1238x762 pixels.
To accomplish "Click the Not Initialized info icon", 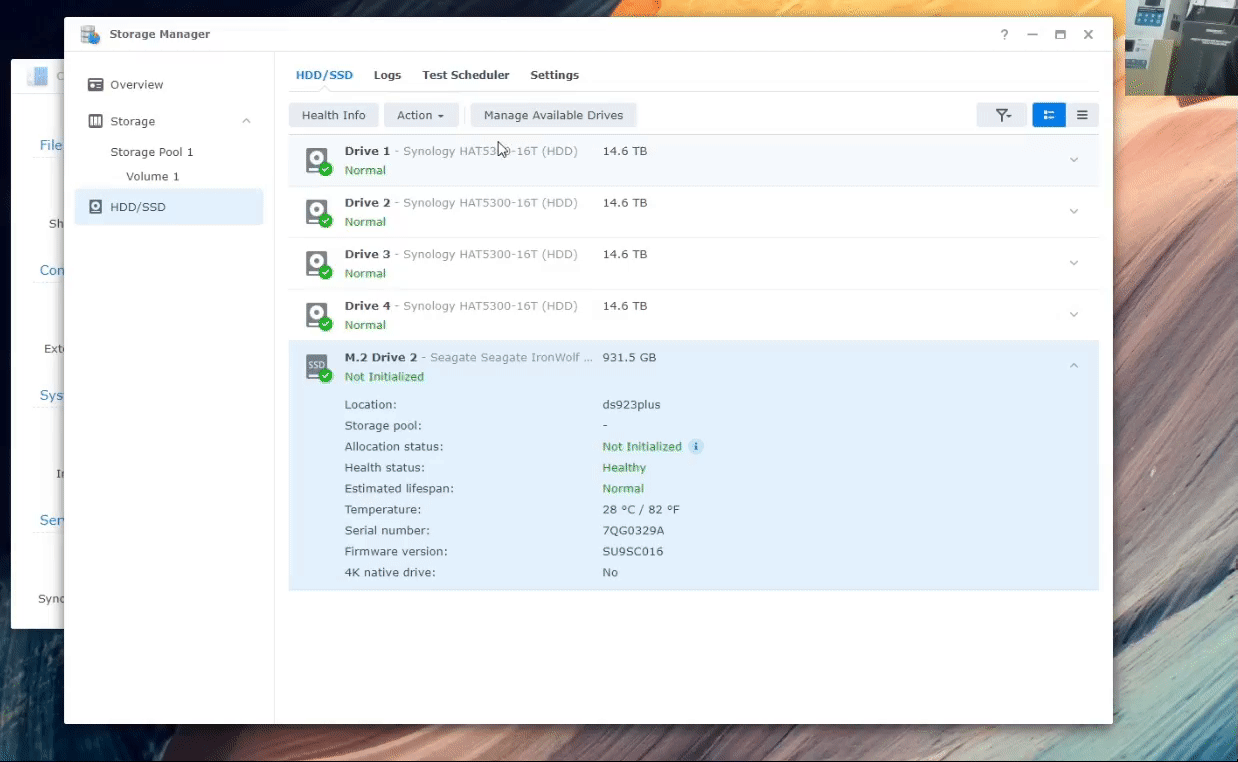I will tap(696, 447).
